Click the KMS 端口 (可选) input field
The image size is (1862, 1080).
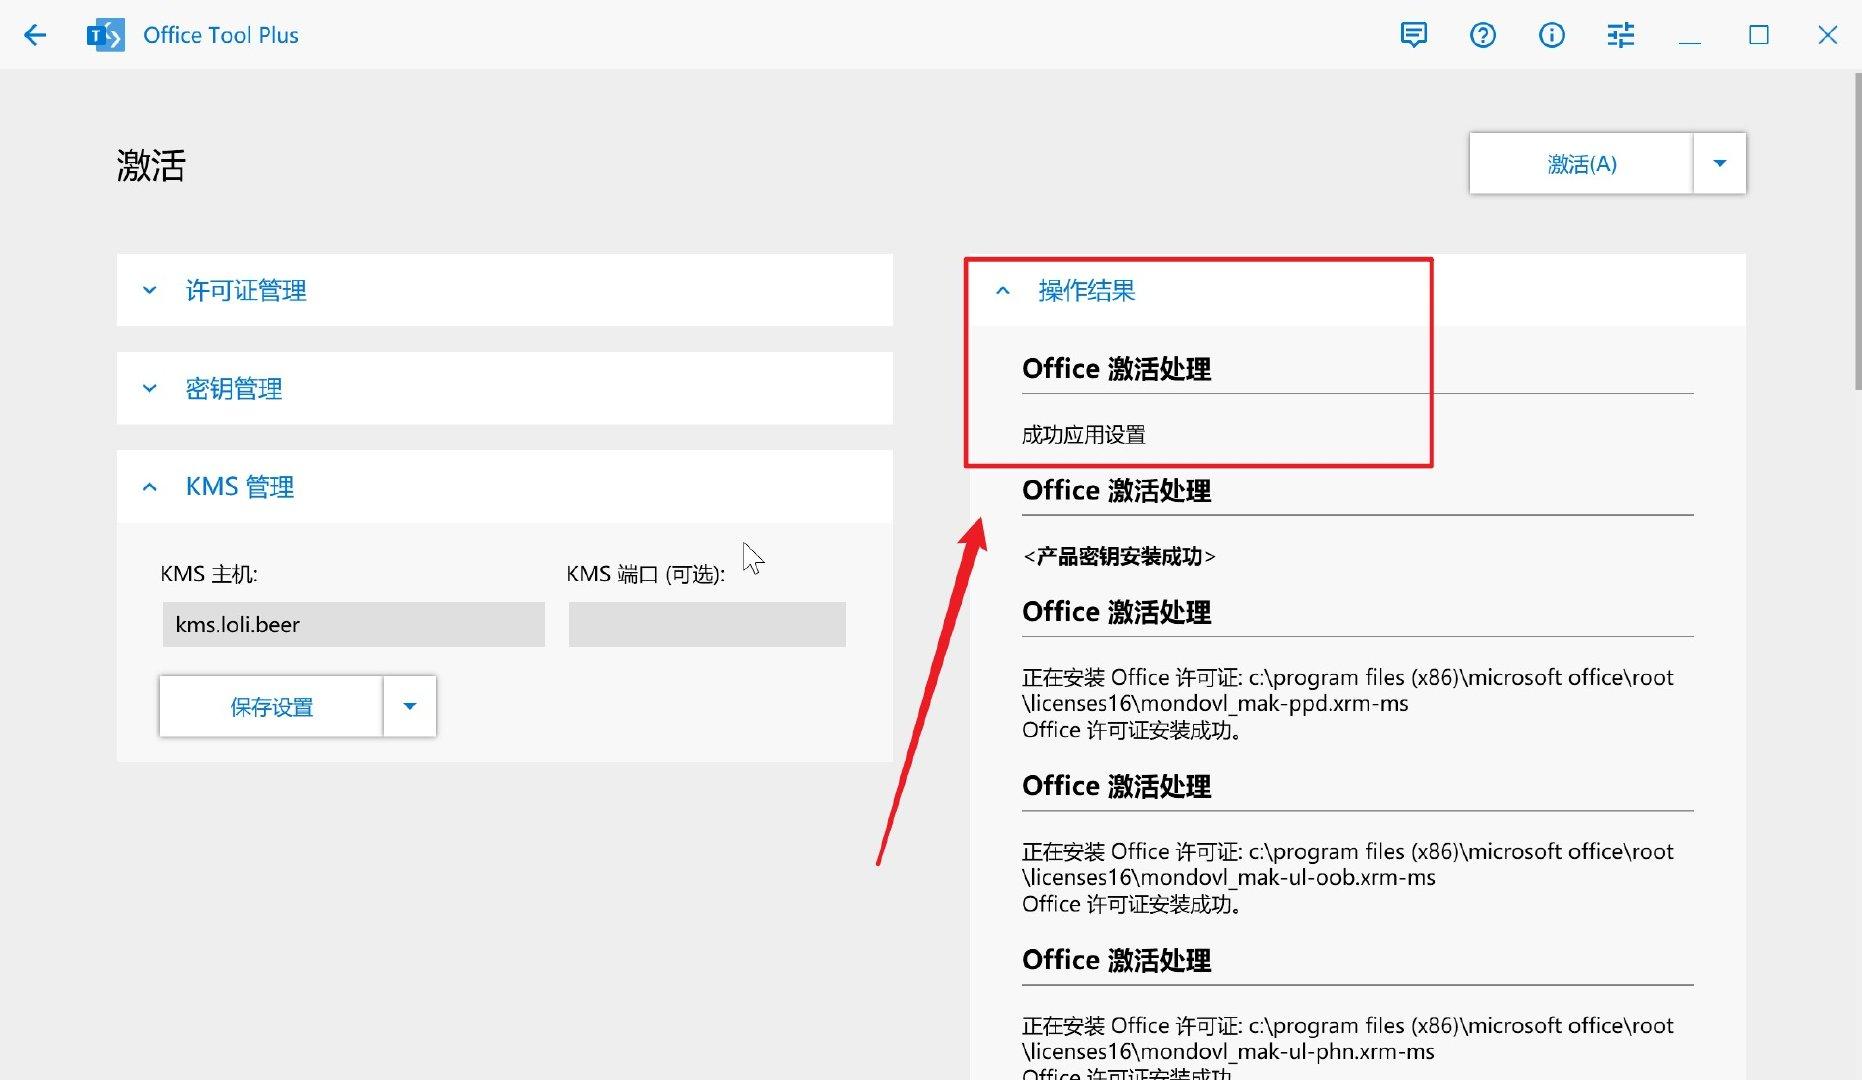click(707, 624)
